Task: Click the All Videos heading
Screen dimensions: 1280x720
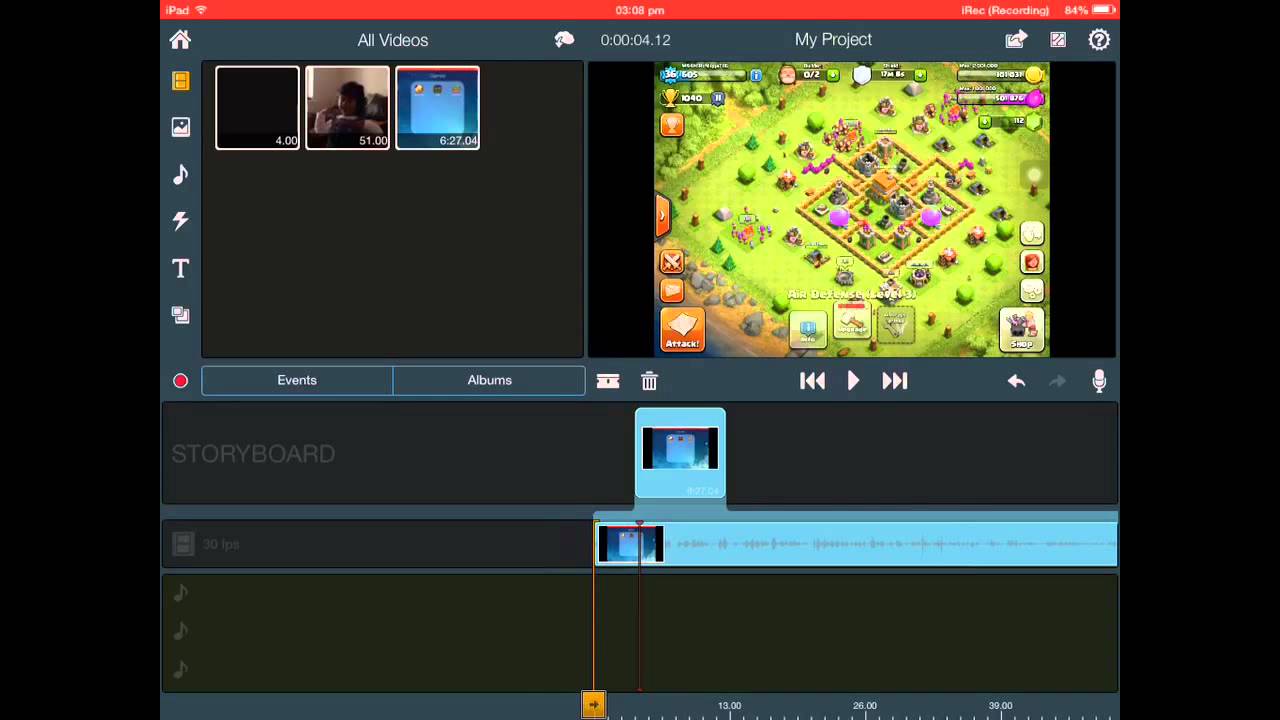Action: (393, 40)
